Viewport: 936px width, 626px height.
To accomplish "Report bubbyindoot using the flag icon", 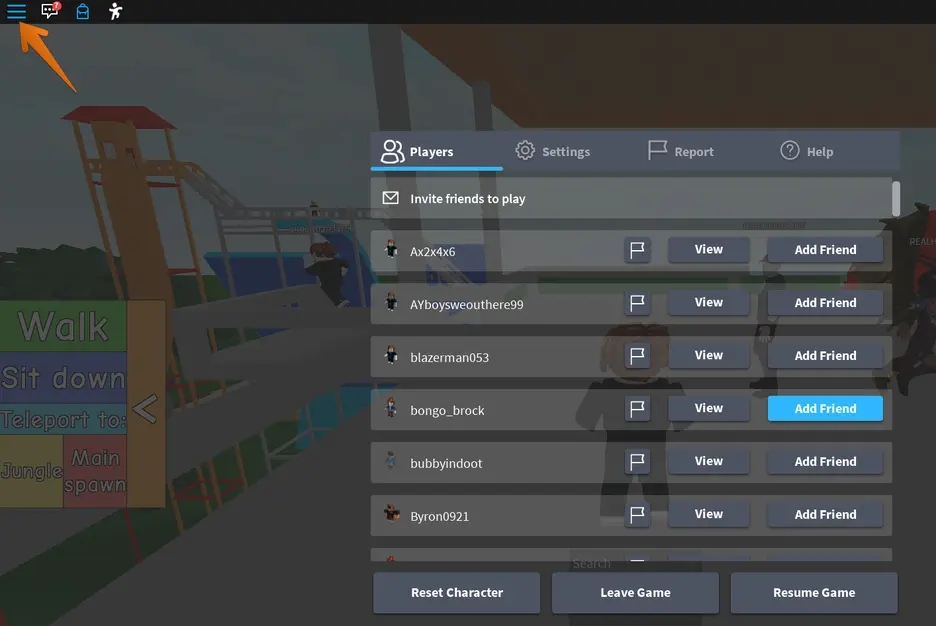I will coord(637,461).
